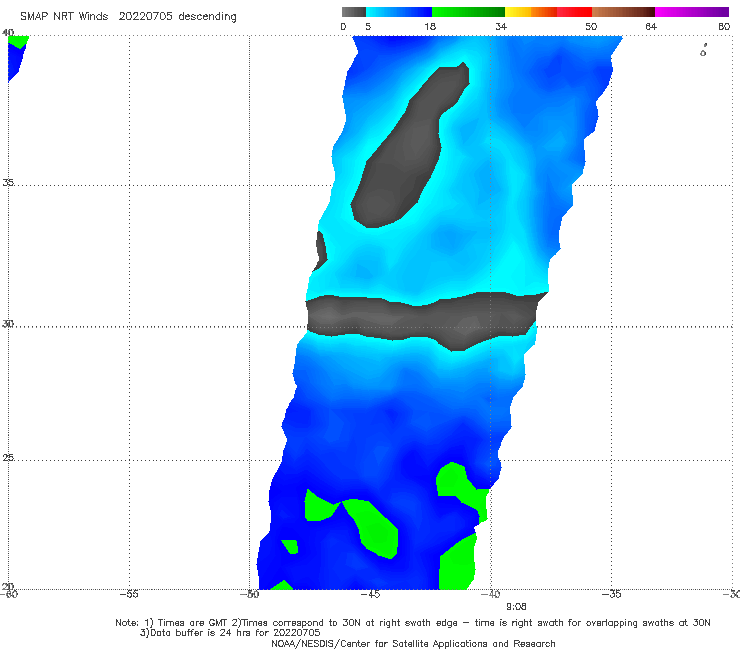Click the 'NOAA/NESDIS/Center for Satellite Applications and Research' credit
This screenshot has height=650, width=740.
pos(413,643)
